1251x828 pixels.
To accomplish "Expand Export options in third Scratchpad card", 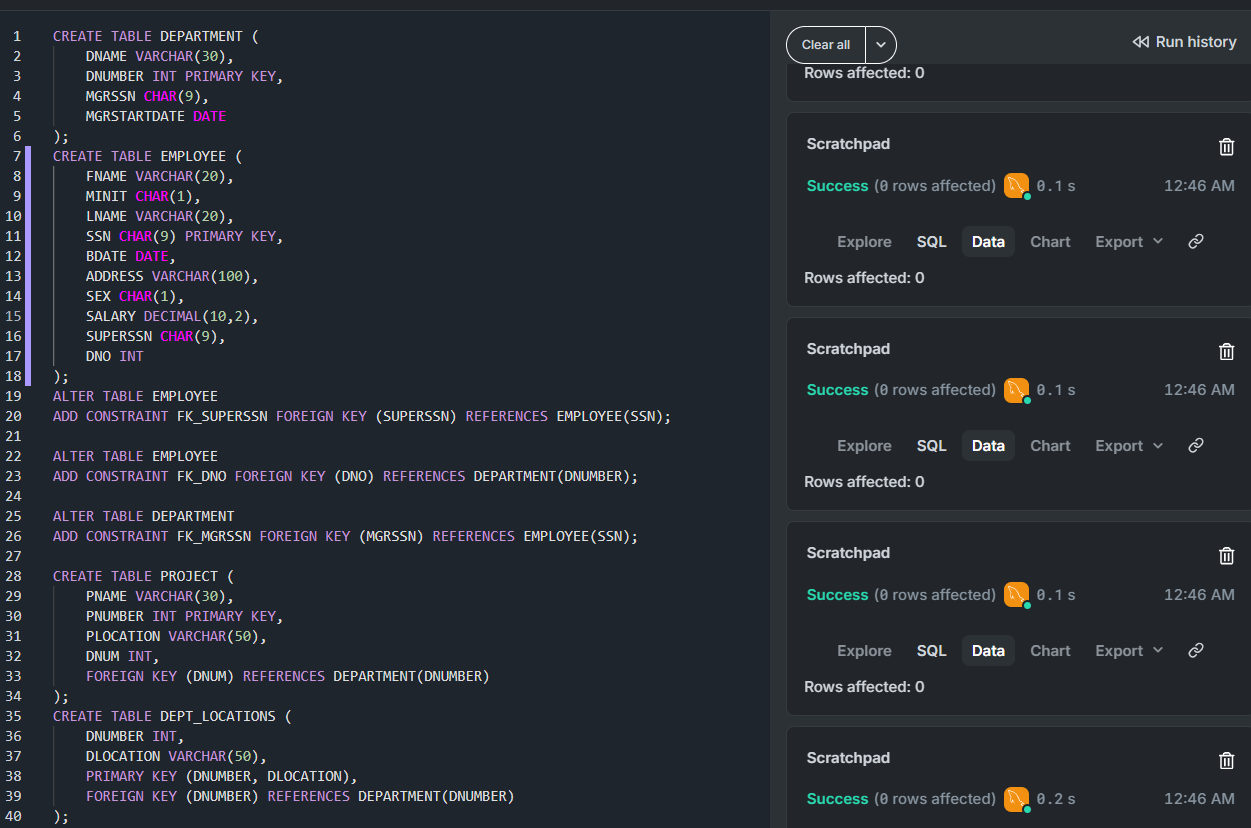I will (1129, 651).
